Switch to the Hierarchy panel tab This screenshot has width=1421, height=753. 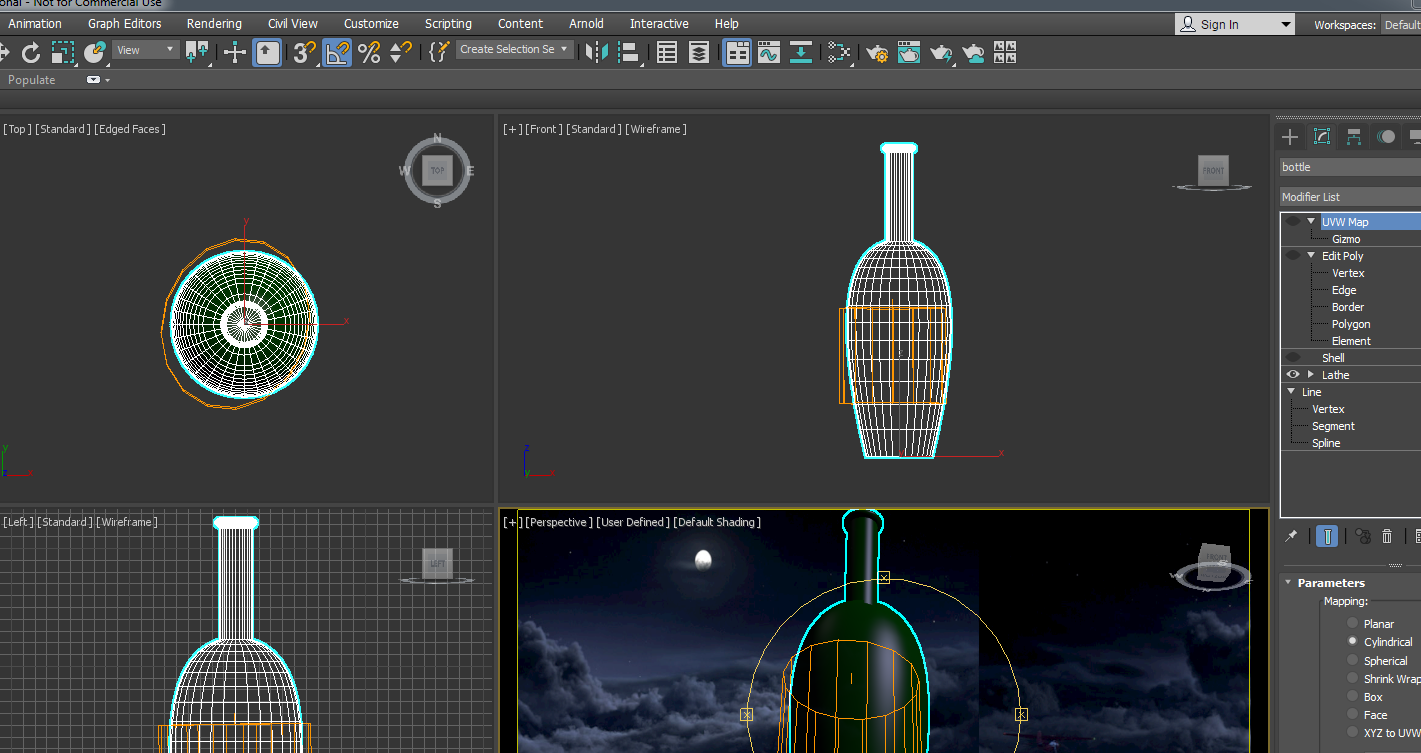1353,137
